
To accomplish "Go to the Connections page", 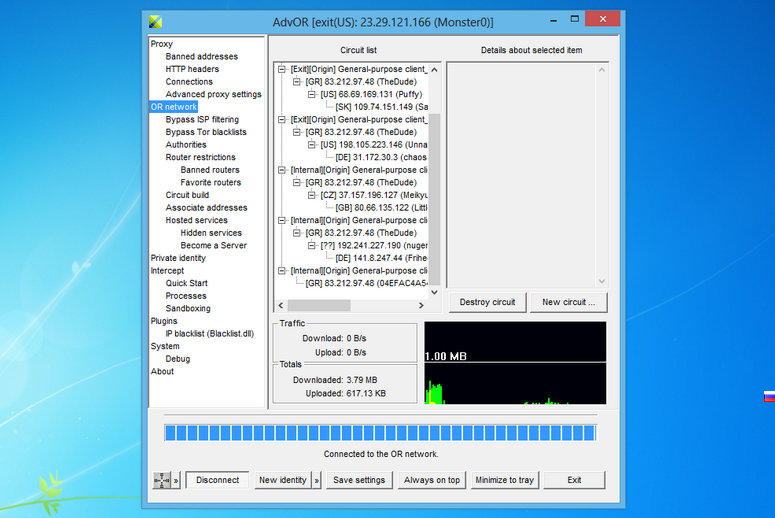I will (189, 82).
